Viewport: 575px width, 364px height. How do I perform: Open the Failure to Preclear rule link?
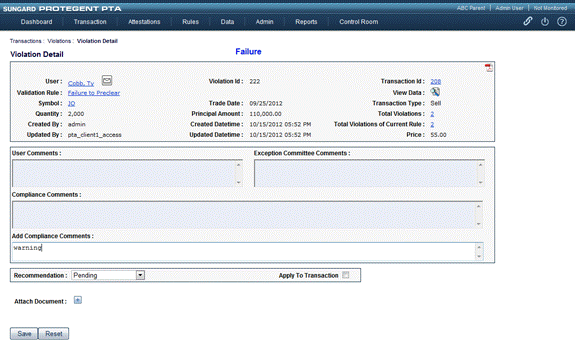tap(94, 93)
